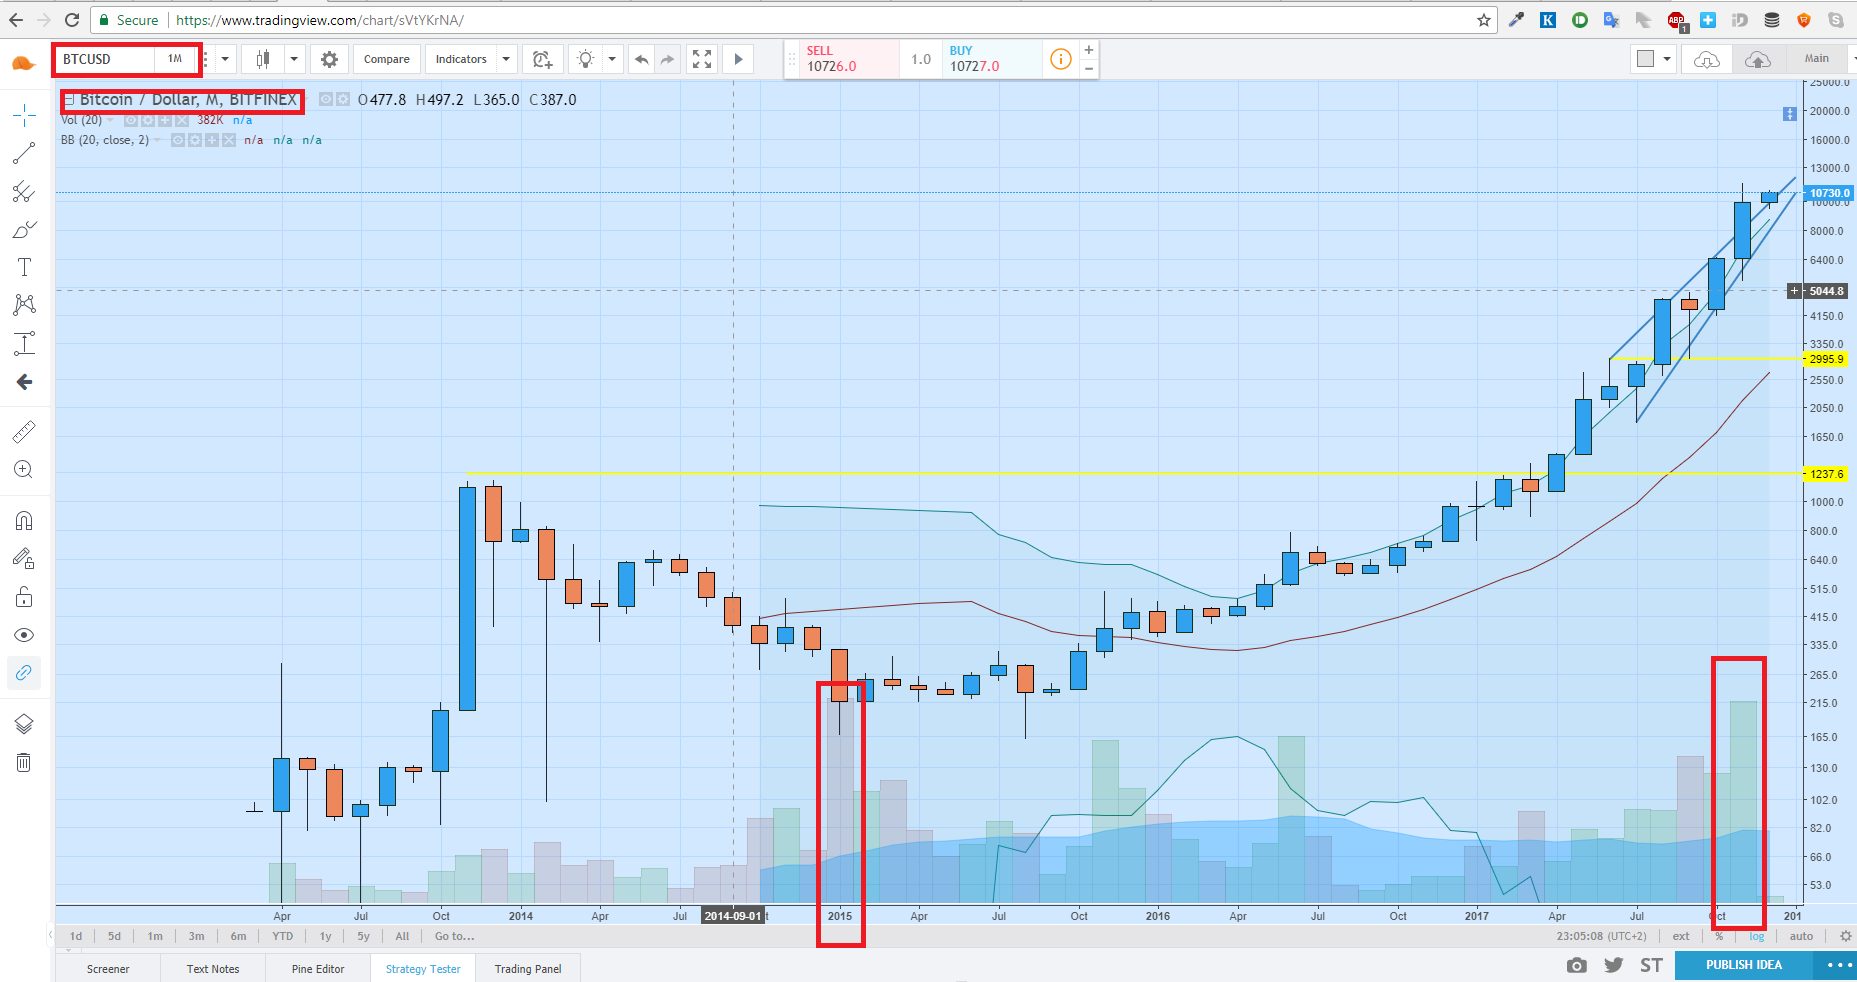Take a chart snapshot with camera icon
The width and height of the screenshot is (1857, 982).
pos(1576,965)
